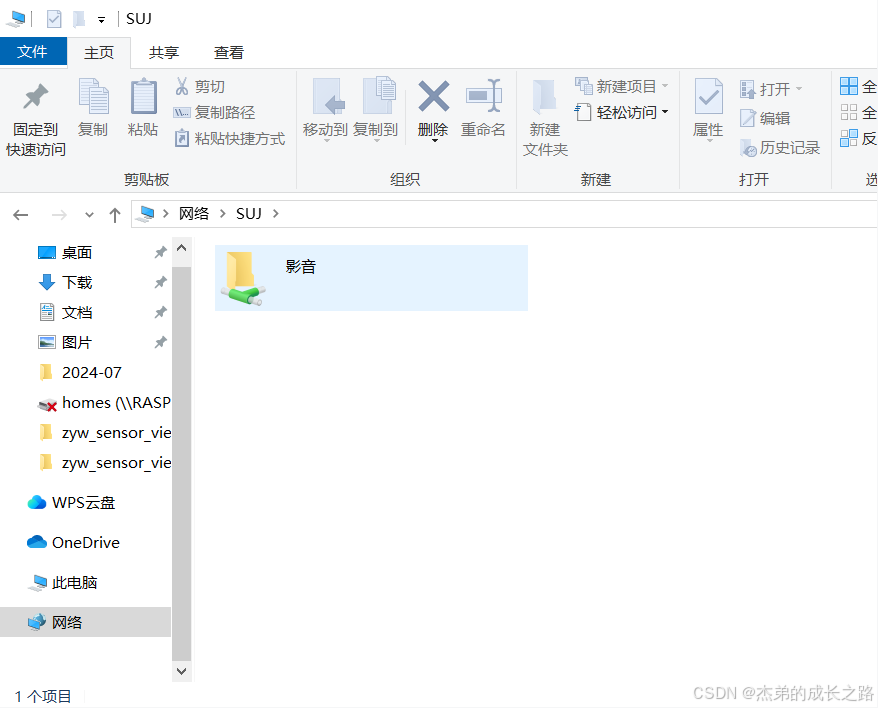
Task: Open WPS云盘 in the sidebar
Action: (x=83, y=502)
